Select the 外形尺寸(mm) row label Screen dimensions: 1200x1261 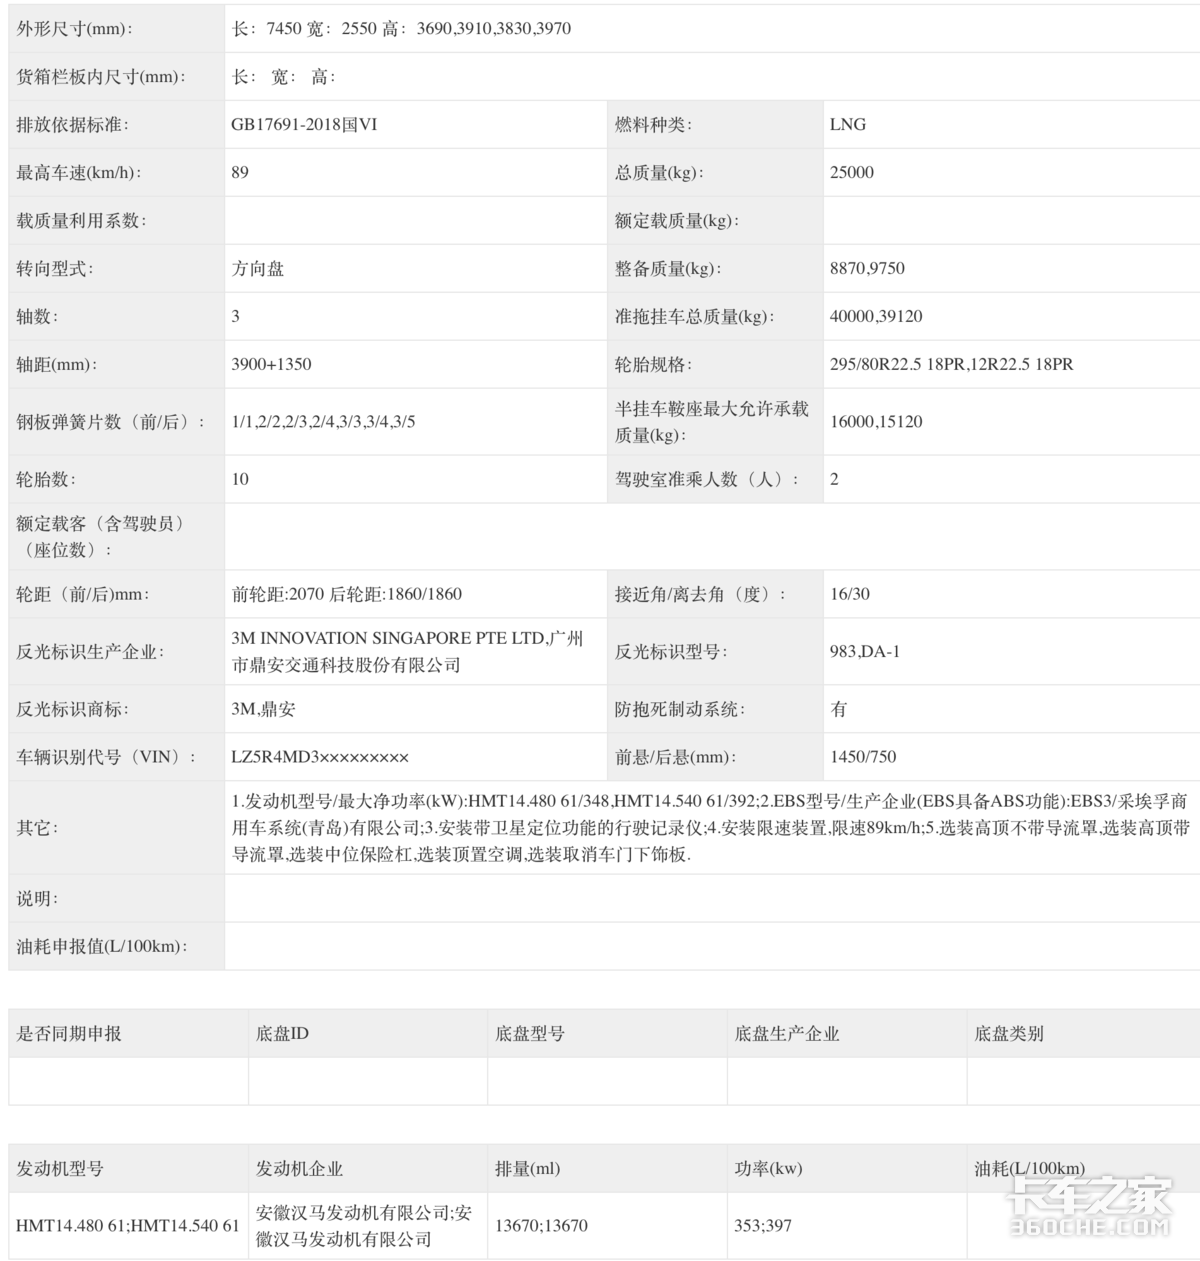(70, 28)
